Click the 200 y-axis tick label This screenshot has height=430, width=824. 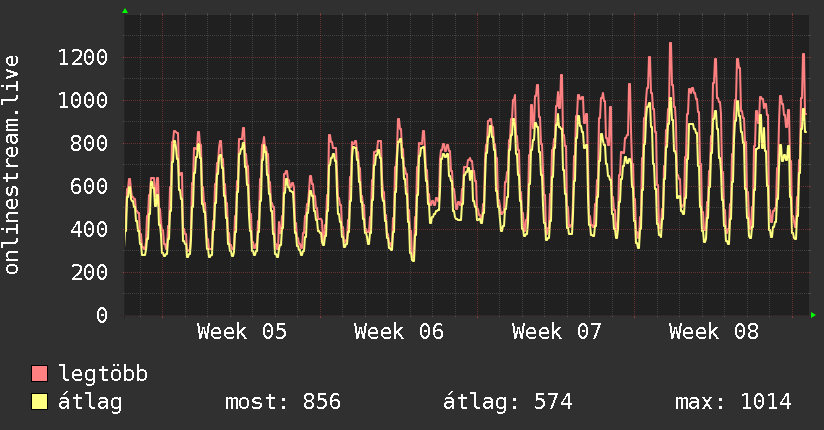[88, 272]
